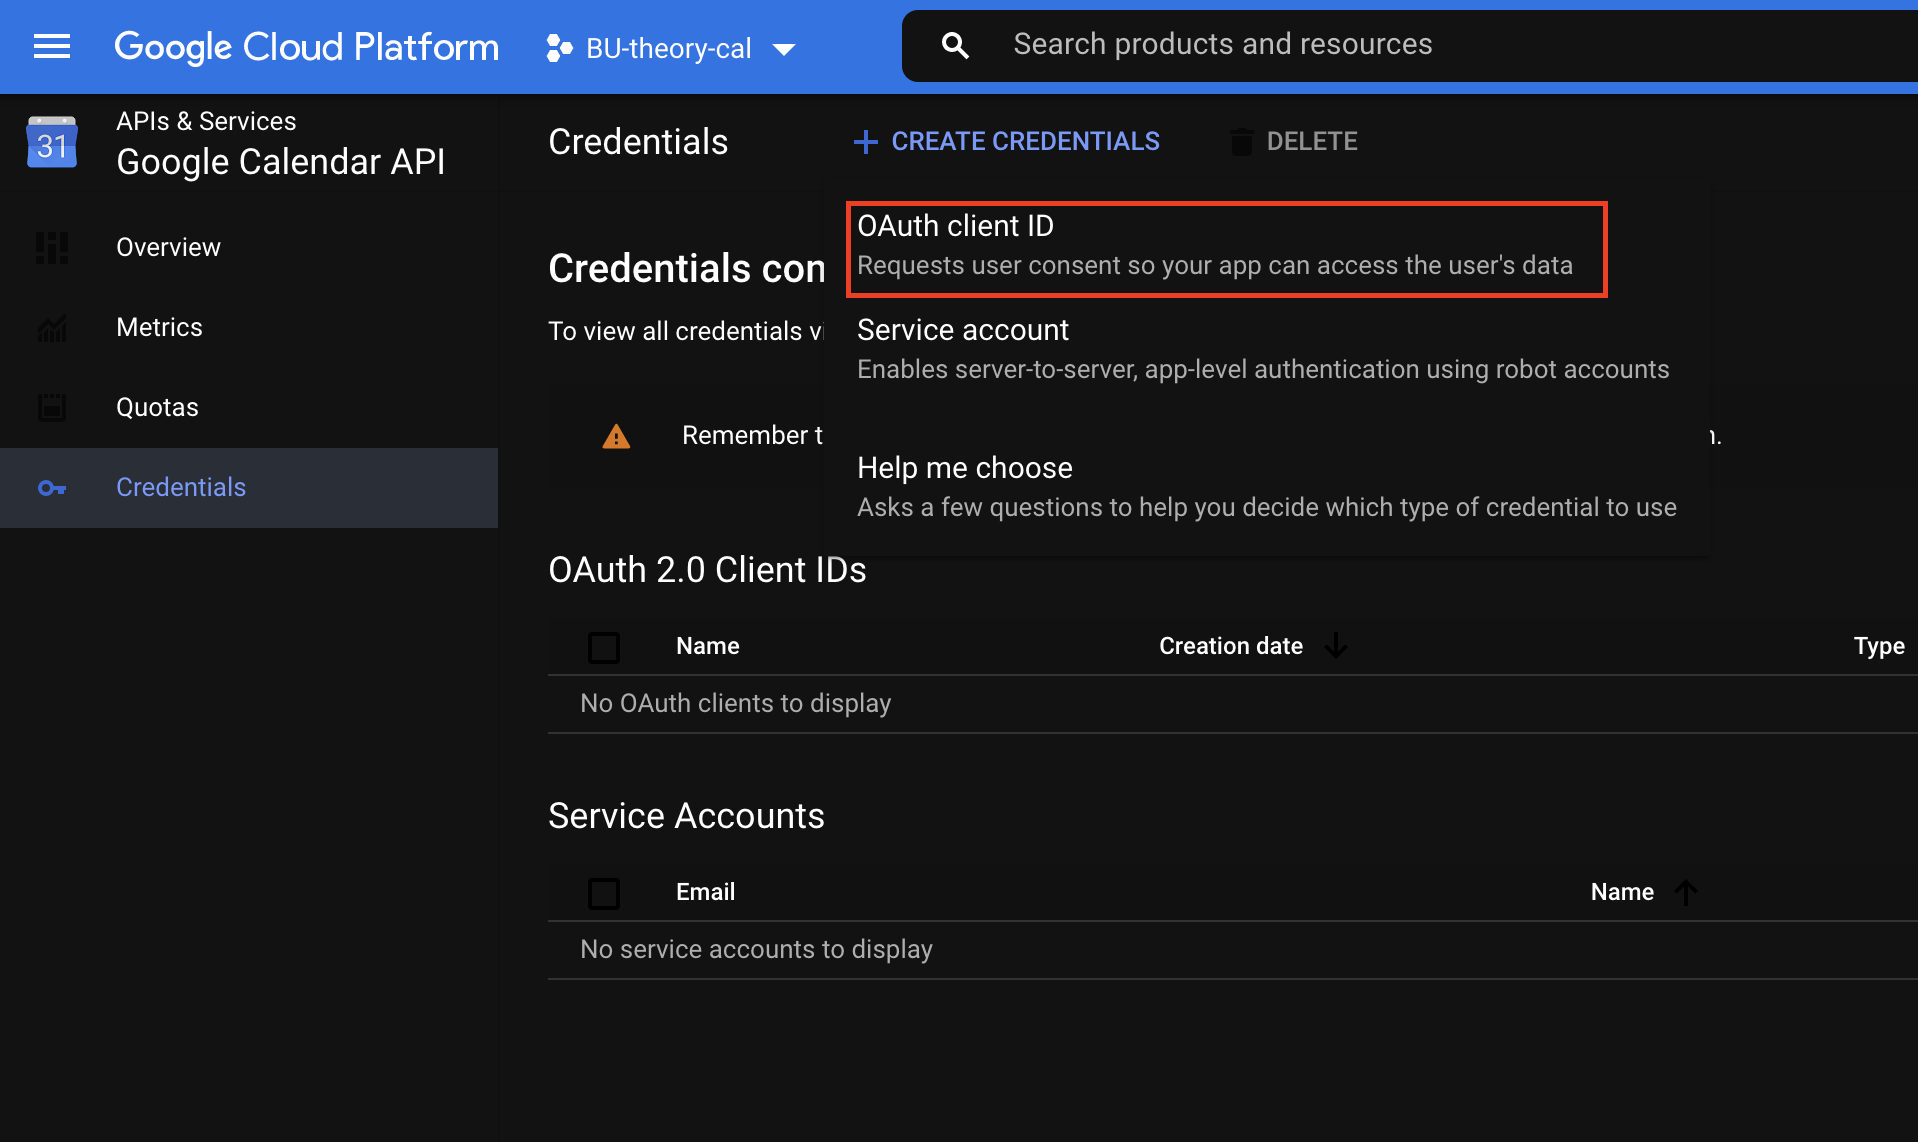
Task: Open the Quotas sidebar item
Action: click(249, 407)
